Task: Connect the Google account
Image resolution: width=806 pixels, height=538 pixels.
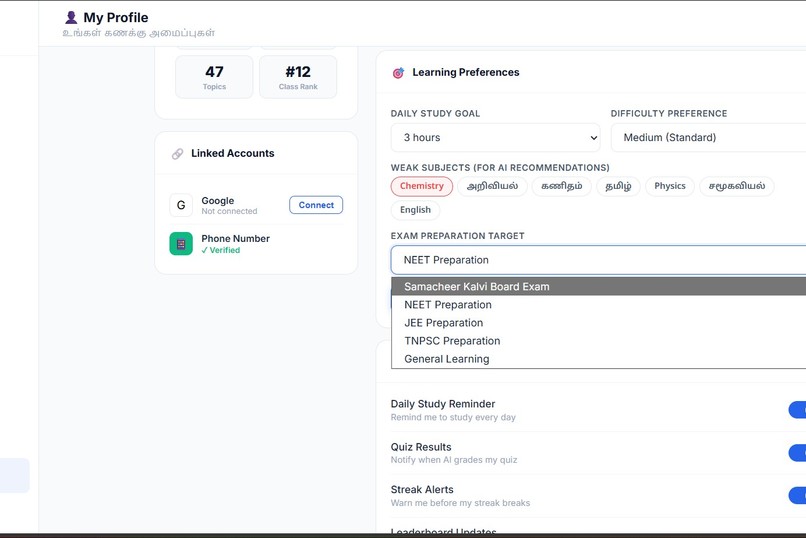Action: click(316, 205)
